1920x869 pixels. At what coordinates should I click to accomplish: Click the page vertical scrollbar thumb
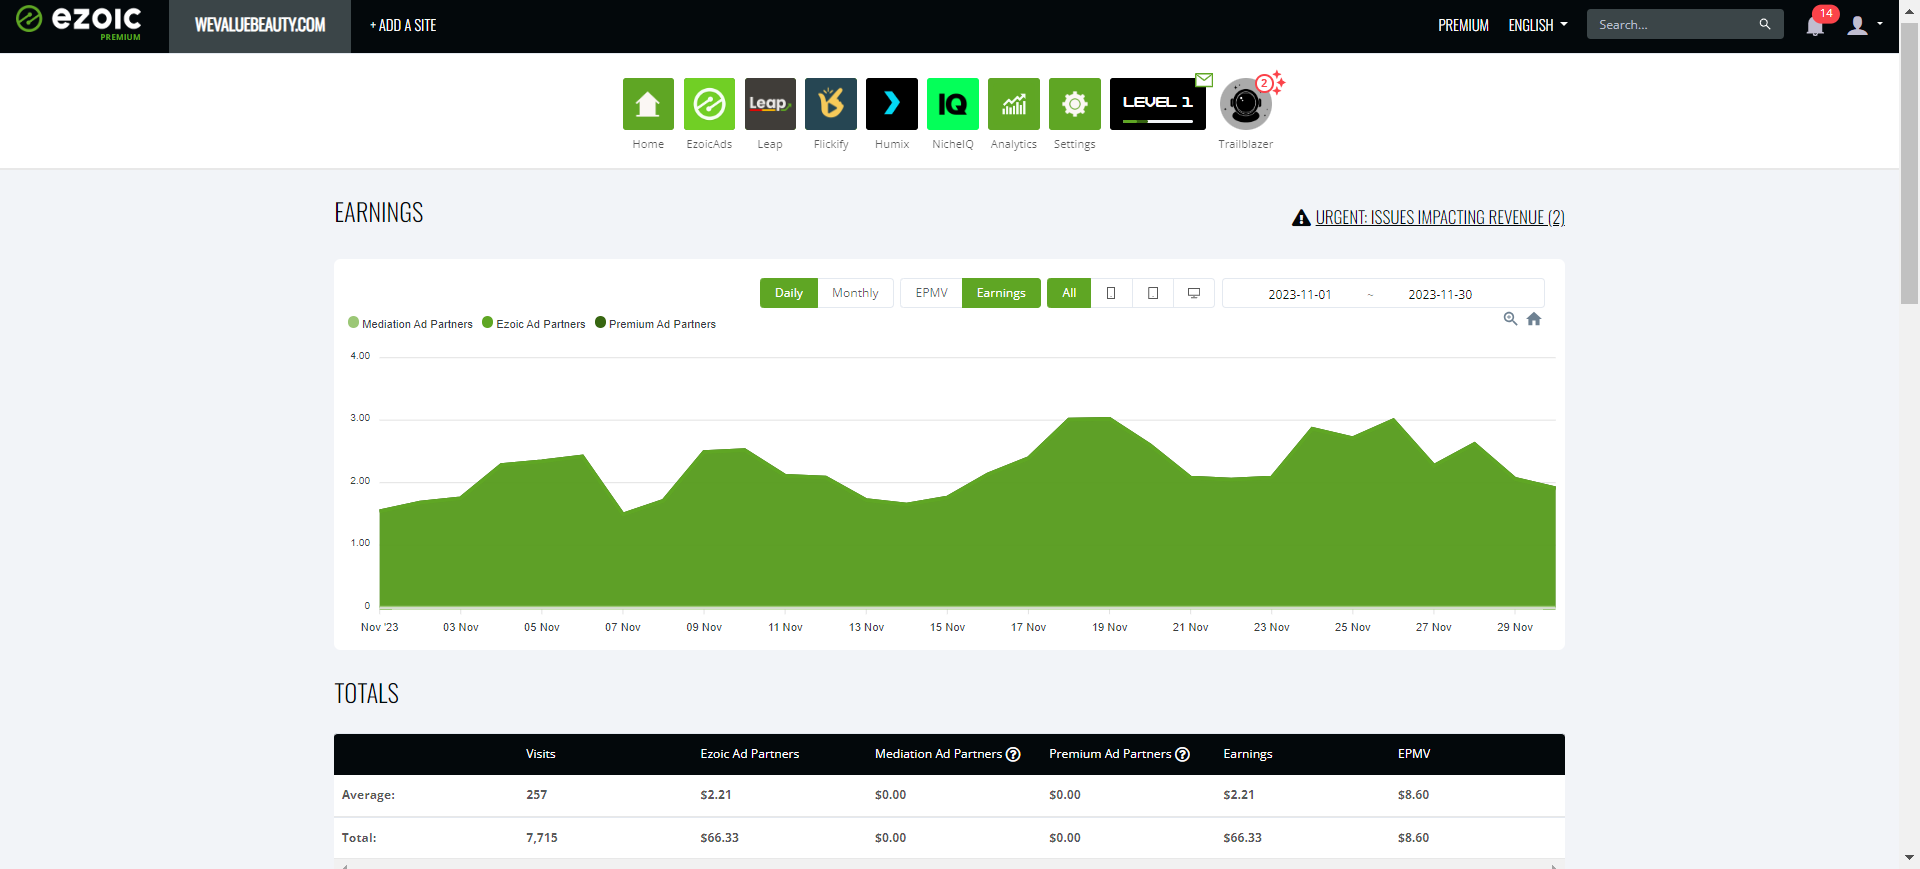[1909, 165]
